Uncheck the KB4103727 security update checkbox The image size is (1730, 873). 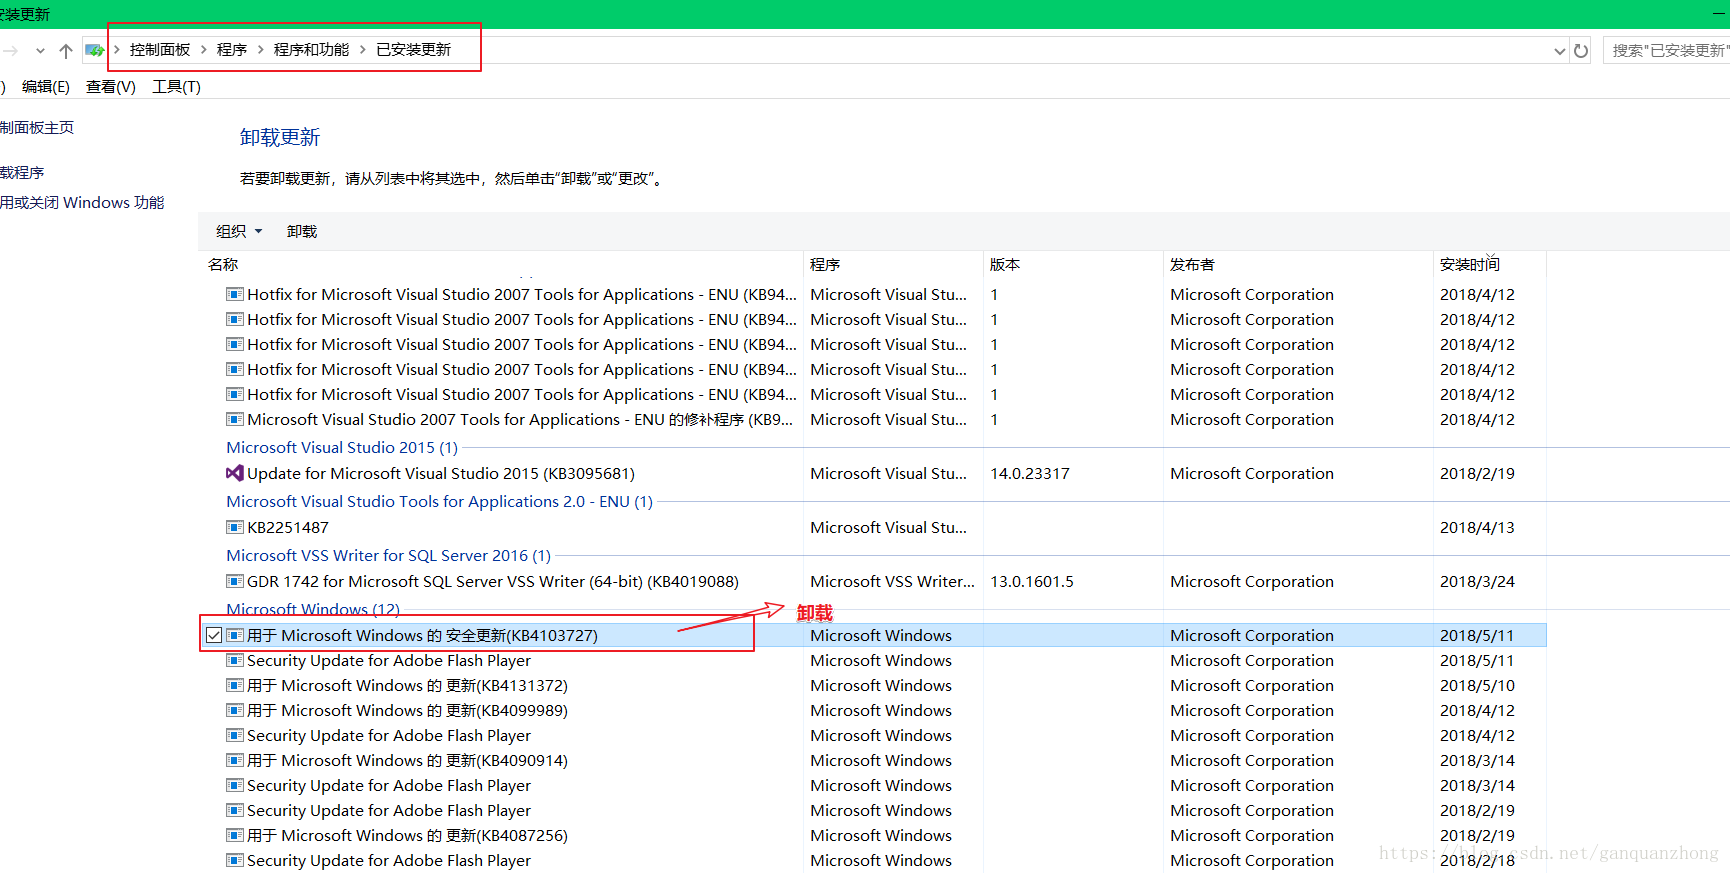[214, 636]
